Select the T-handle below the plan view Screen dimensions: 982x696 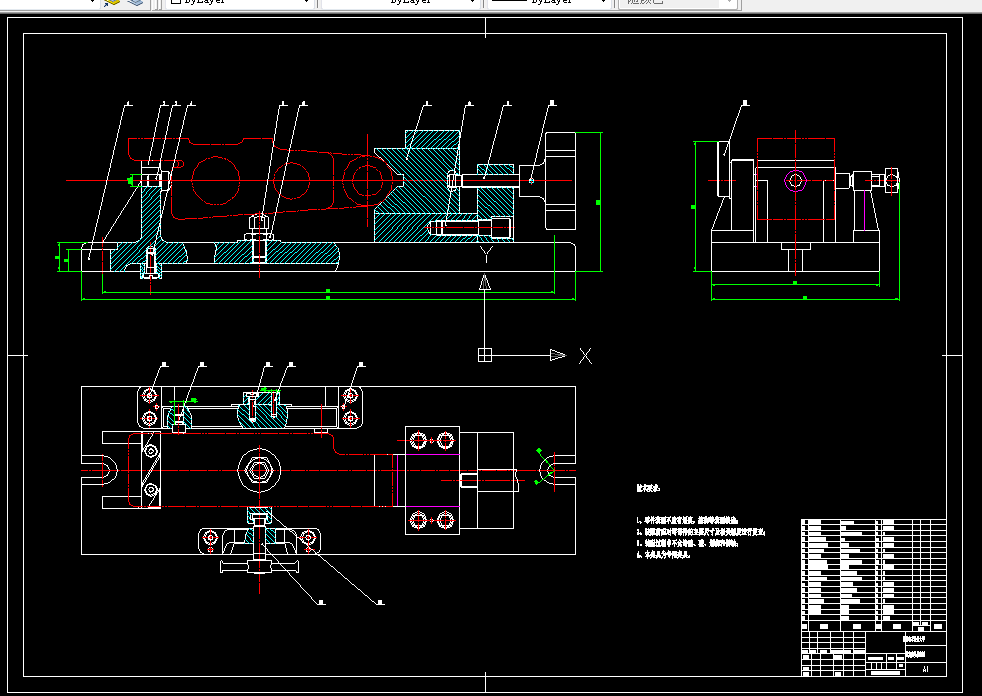[259, 566]
